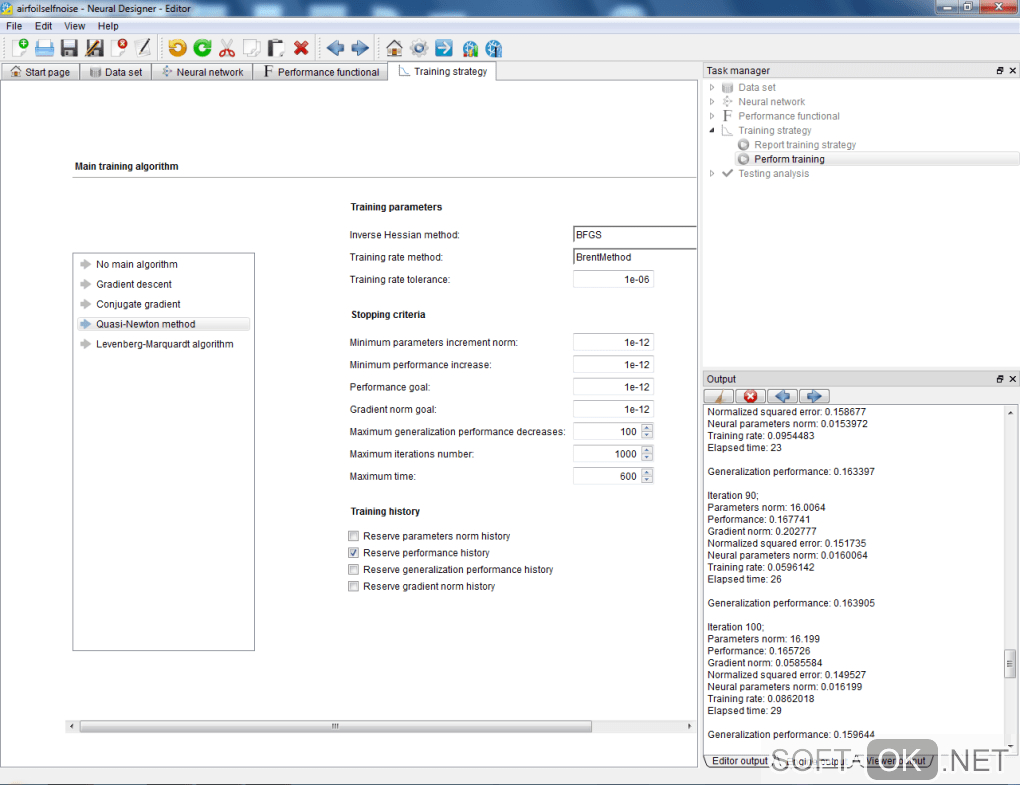Click the blue Forward arrow in the toolbar

360,47
